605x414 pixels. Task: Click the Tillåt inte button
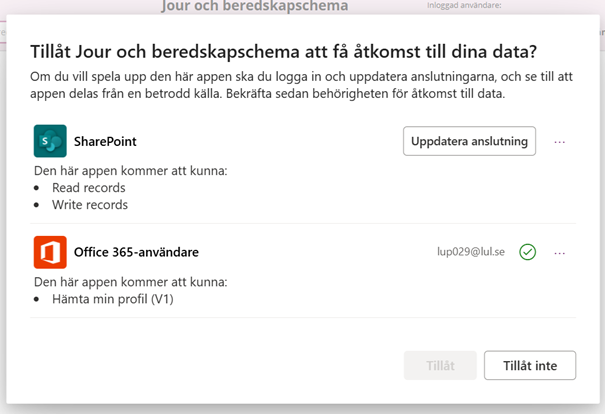pyautogui.click(x=530, y=365)
